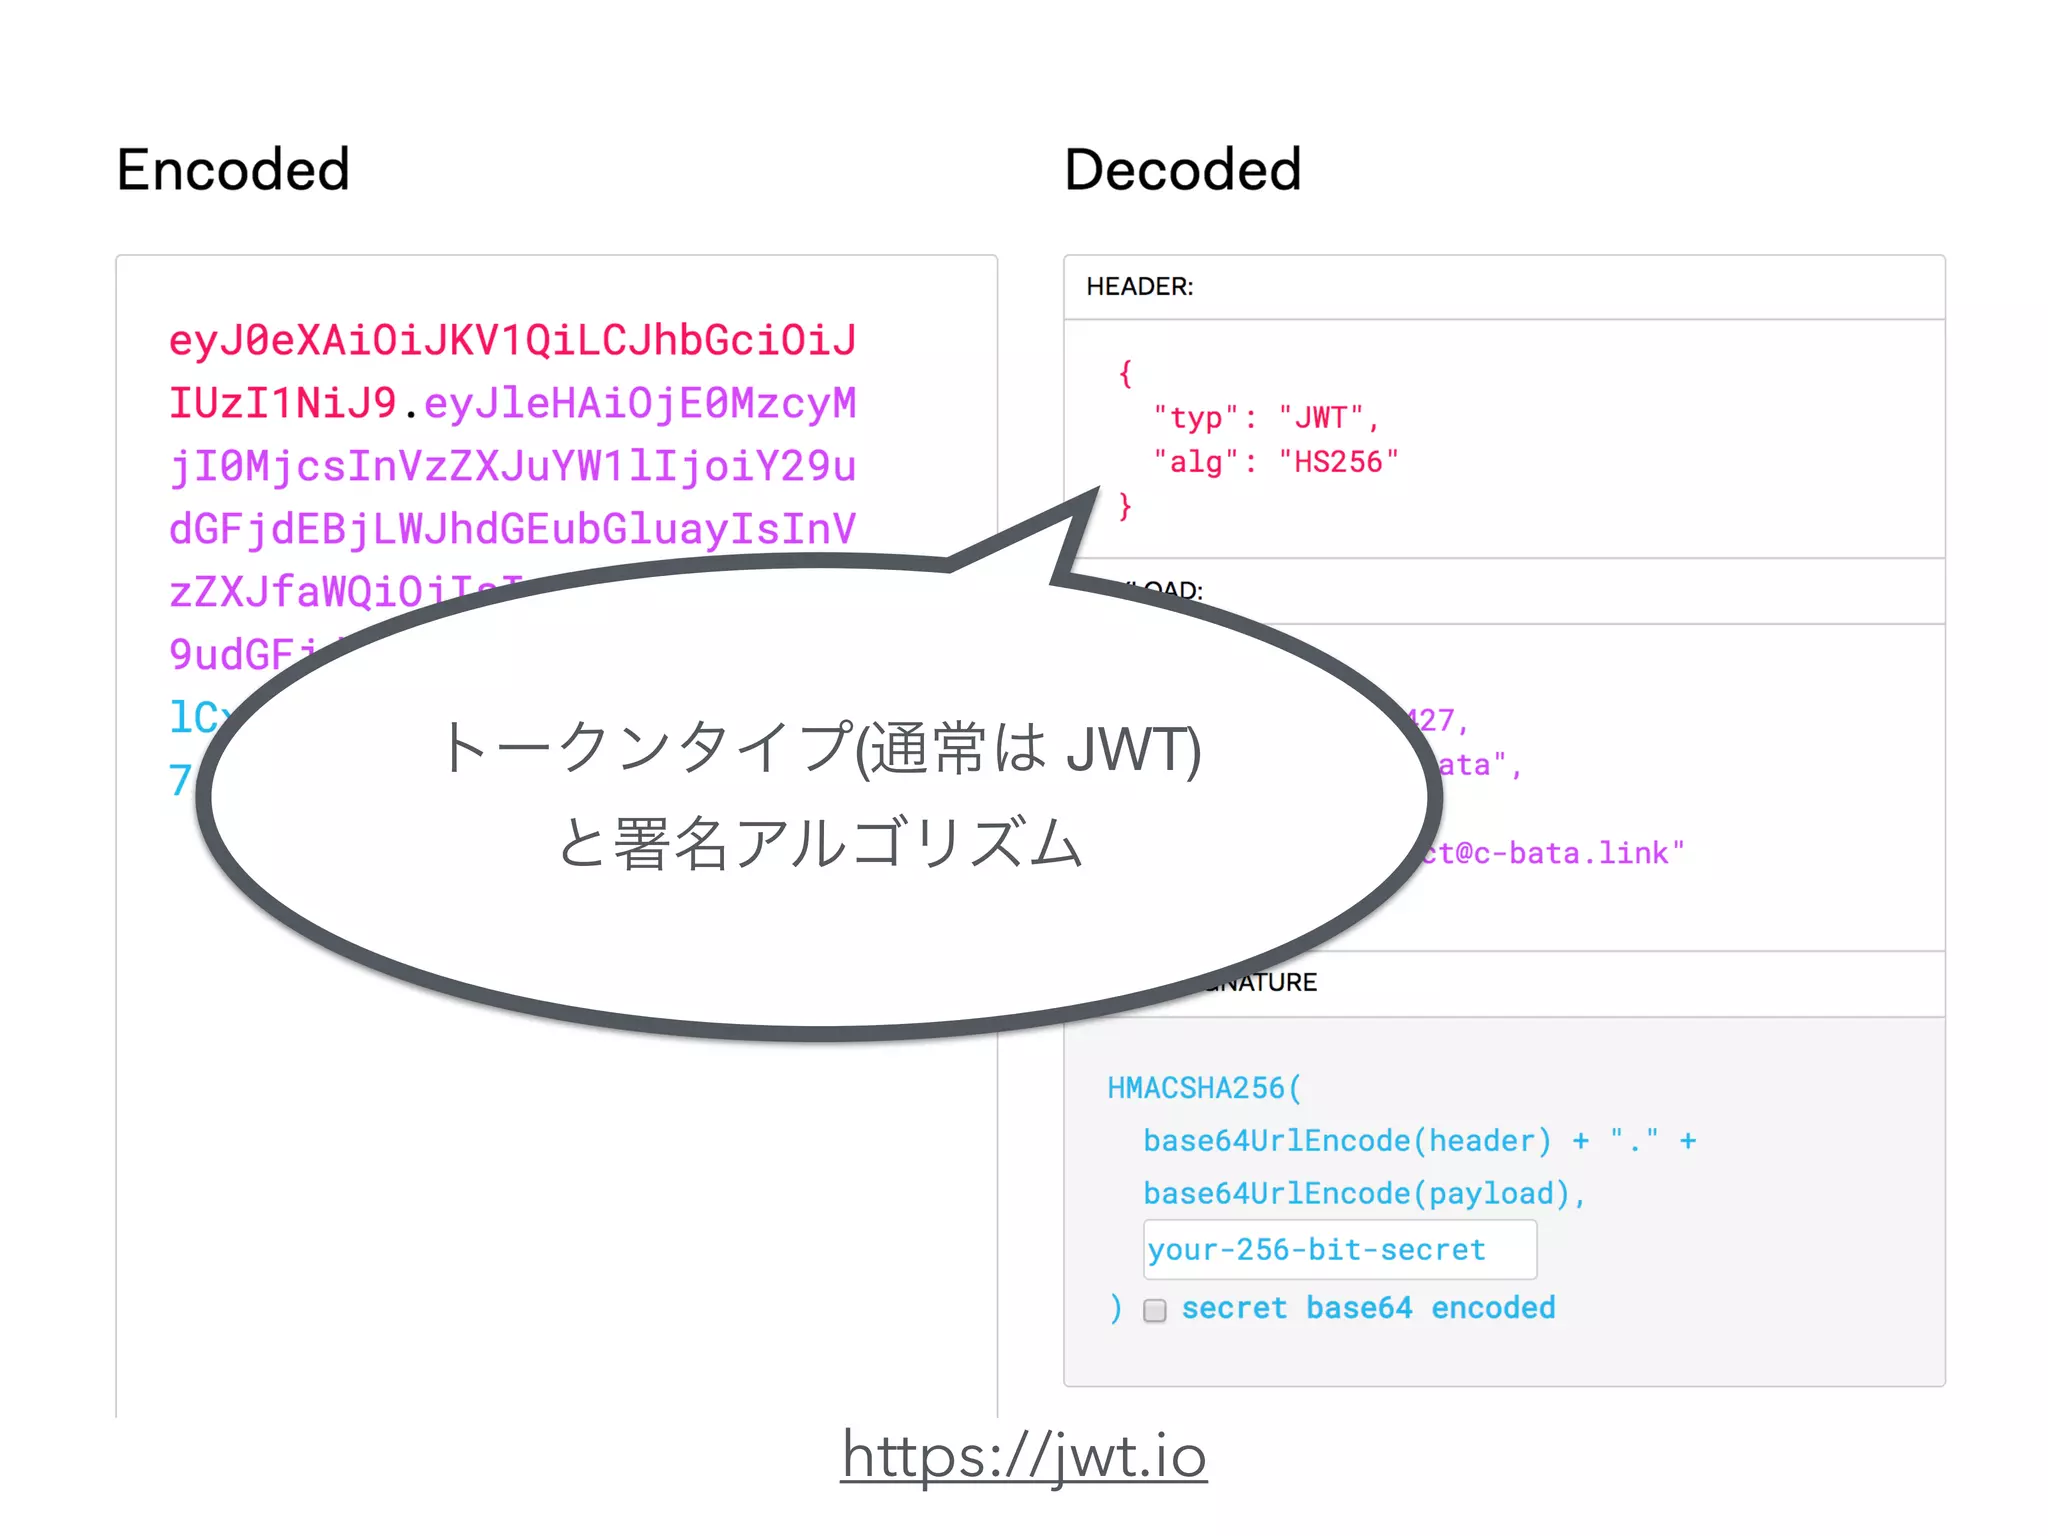
Task: Check the secret base64 encoded checkbox
Action: pyautogui.click(x=1155, y=1310)
